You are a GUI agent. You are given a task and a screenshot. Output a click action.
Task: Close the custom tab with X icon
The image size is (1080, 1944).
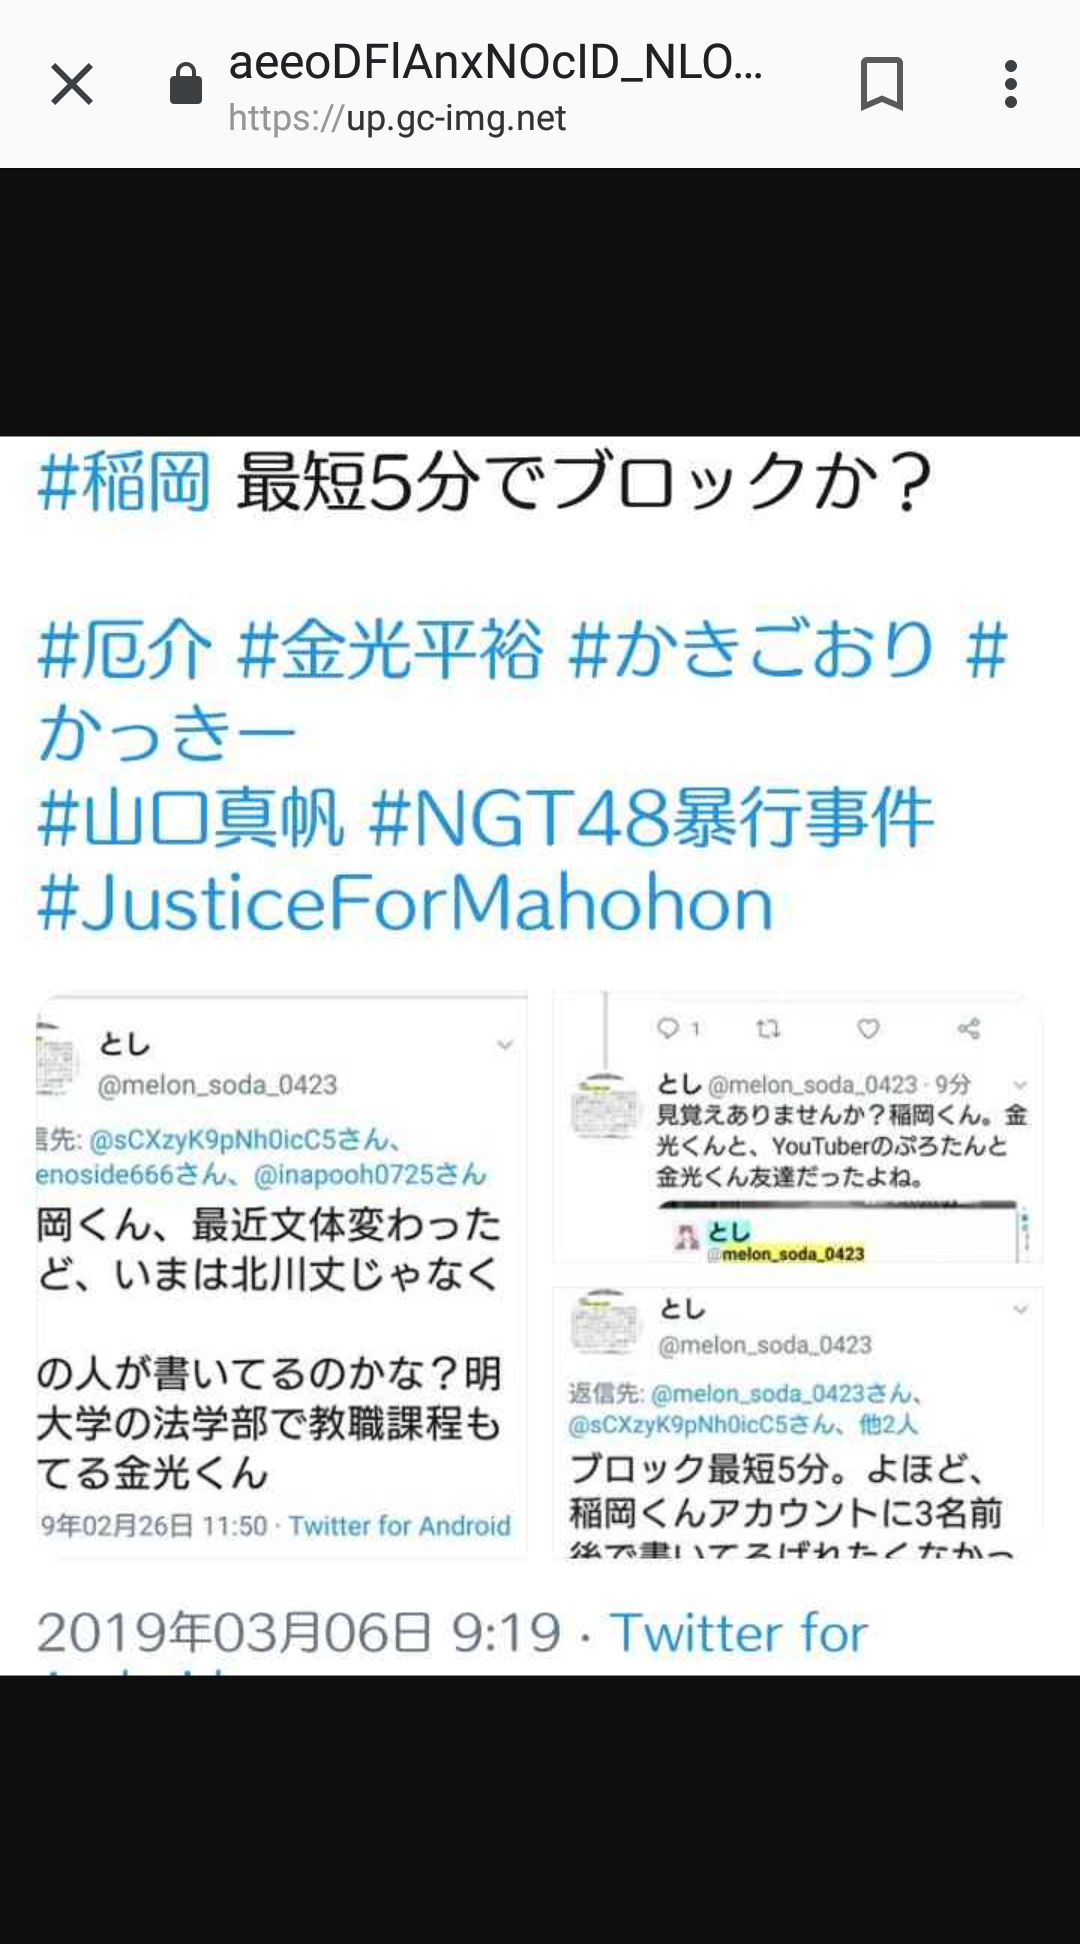72,84
